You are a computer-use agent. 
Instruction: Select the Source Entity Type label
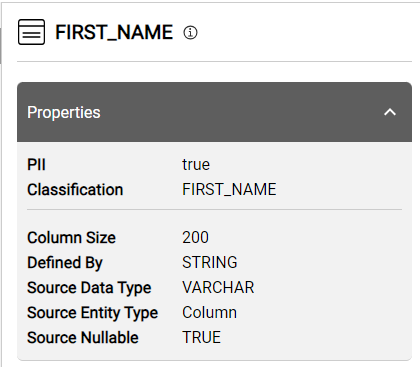pyautogui.click(x=93, y=313)
